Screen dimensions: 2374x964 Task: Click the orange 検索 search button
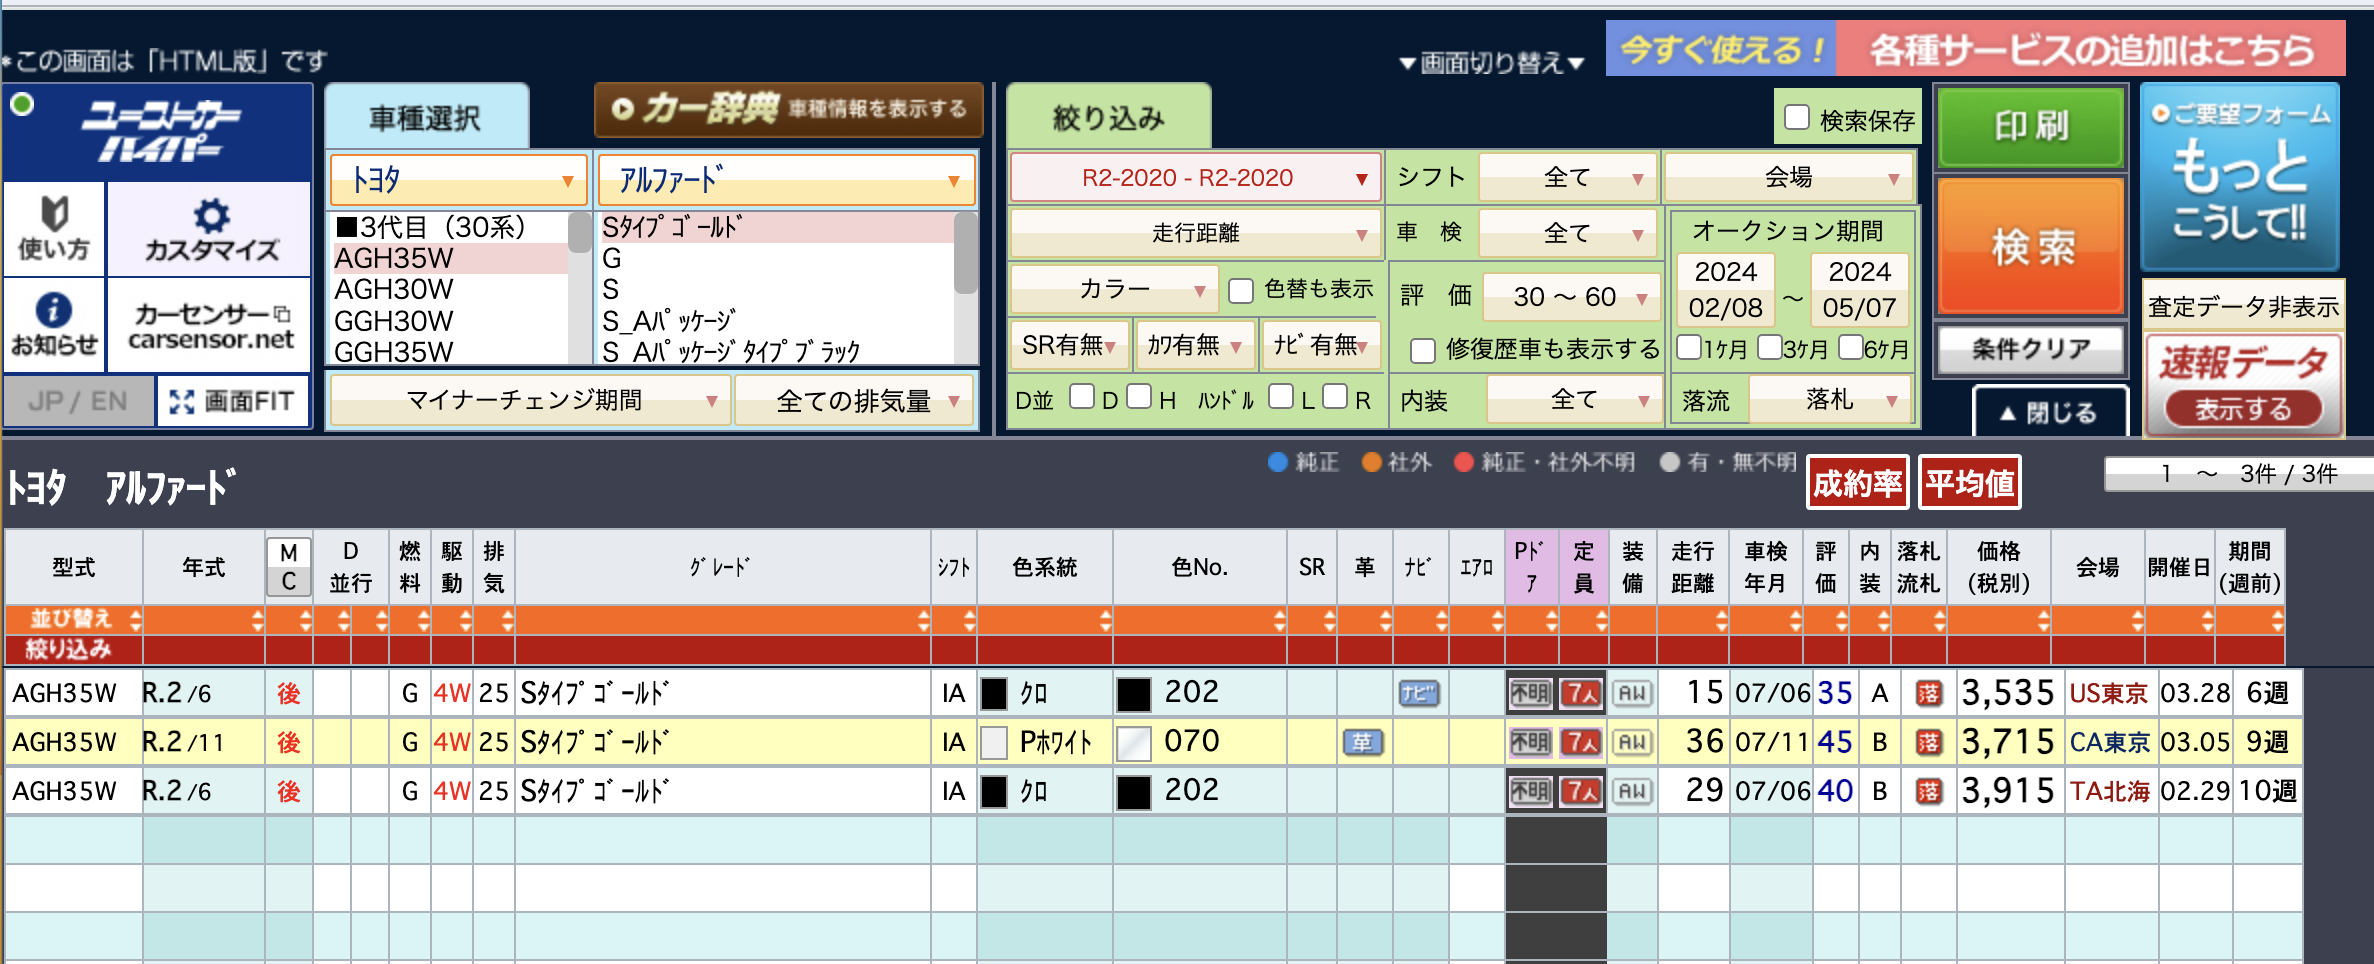(2030, 246)
